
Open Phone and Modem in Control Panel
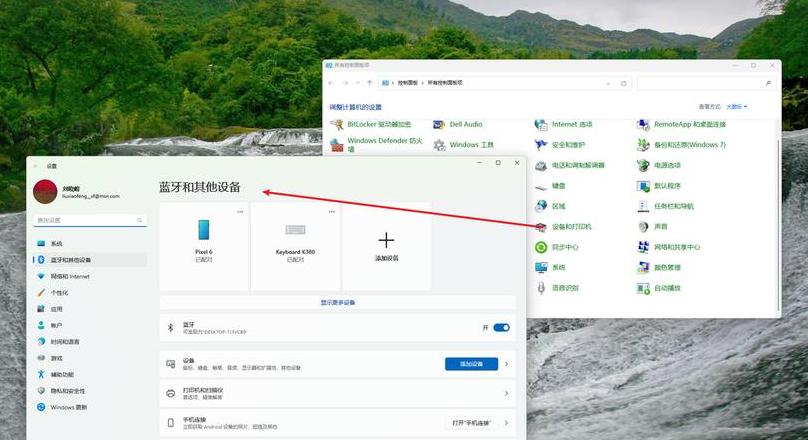click(x=569, y=165)
